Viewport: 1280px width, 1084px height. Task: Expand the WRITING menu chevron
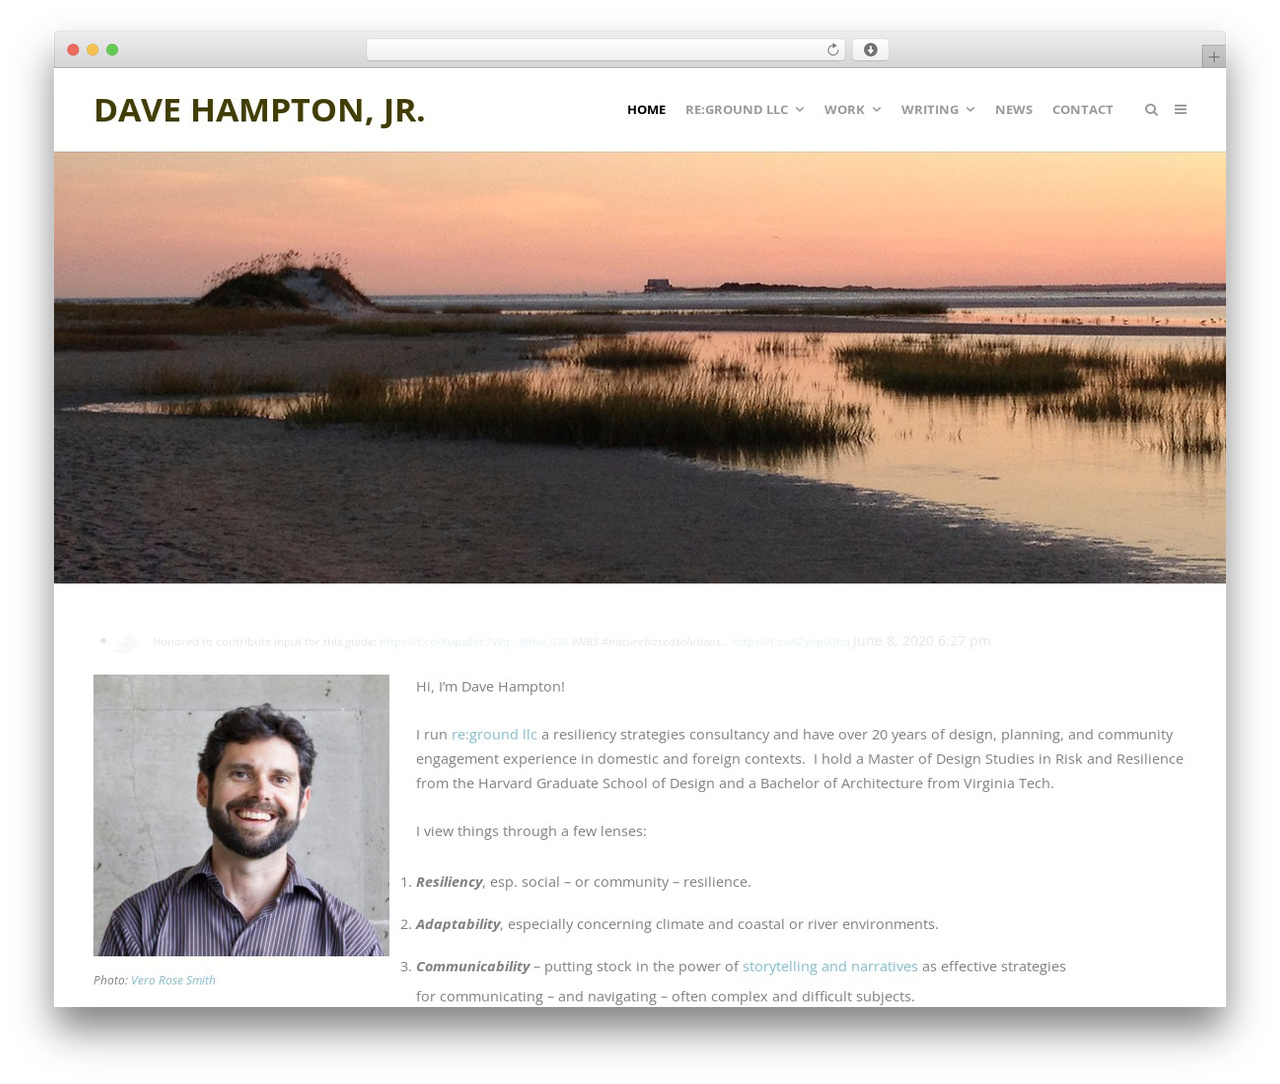(x=970, y=110)
